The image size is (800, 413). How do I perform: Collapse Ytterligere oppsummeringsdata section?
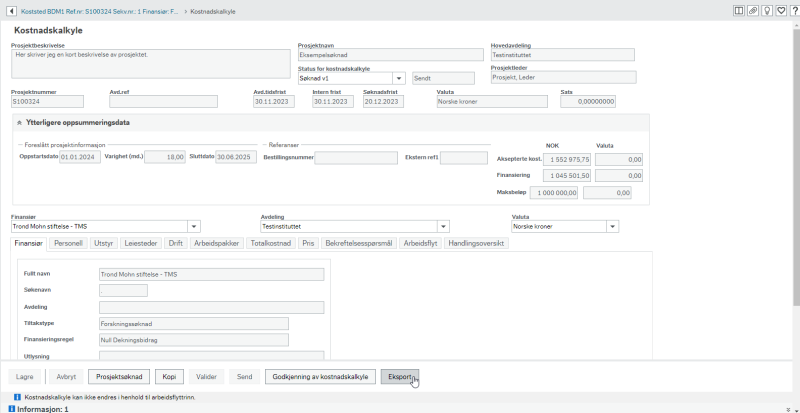(x=19, y=123)
